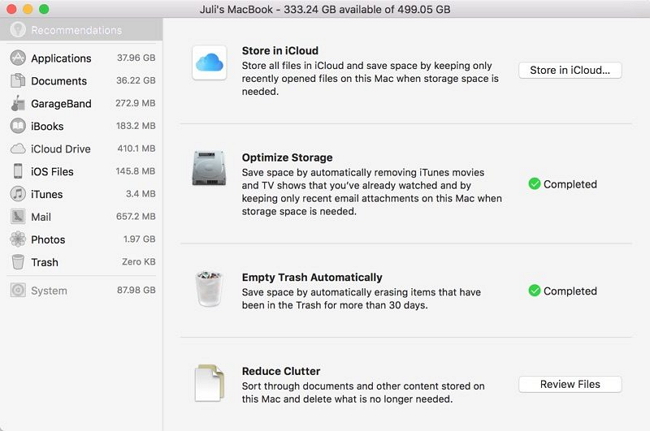Click the 657.2 MB Mail size
The image size is (650, 431).
click(136, 216)
